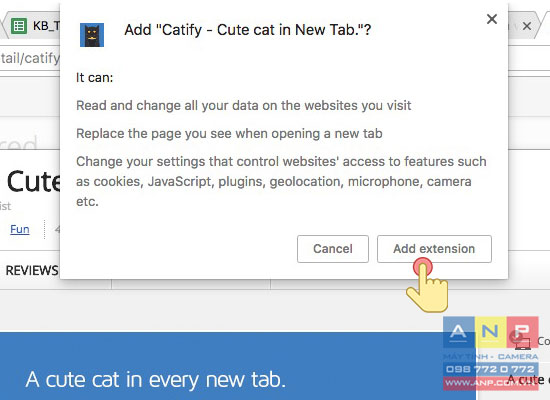Click the laptop icon beside the ANP logo

point(523,342)
